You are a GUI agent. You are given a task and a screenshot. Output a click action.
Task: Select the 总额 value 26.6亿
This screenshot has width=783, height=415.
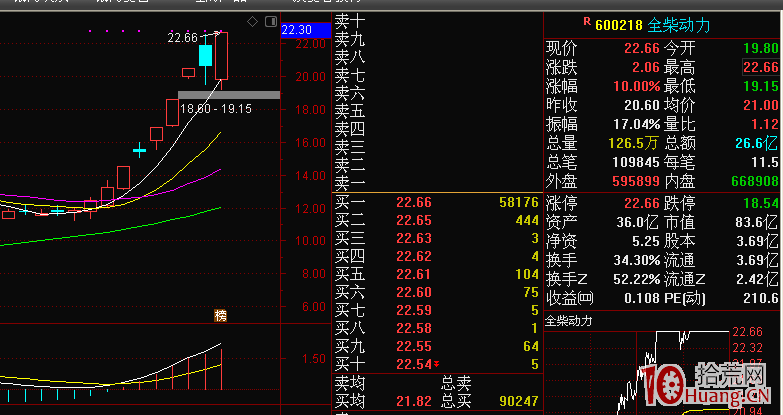pyautogui.click(x=756, y=143)
